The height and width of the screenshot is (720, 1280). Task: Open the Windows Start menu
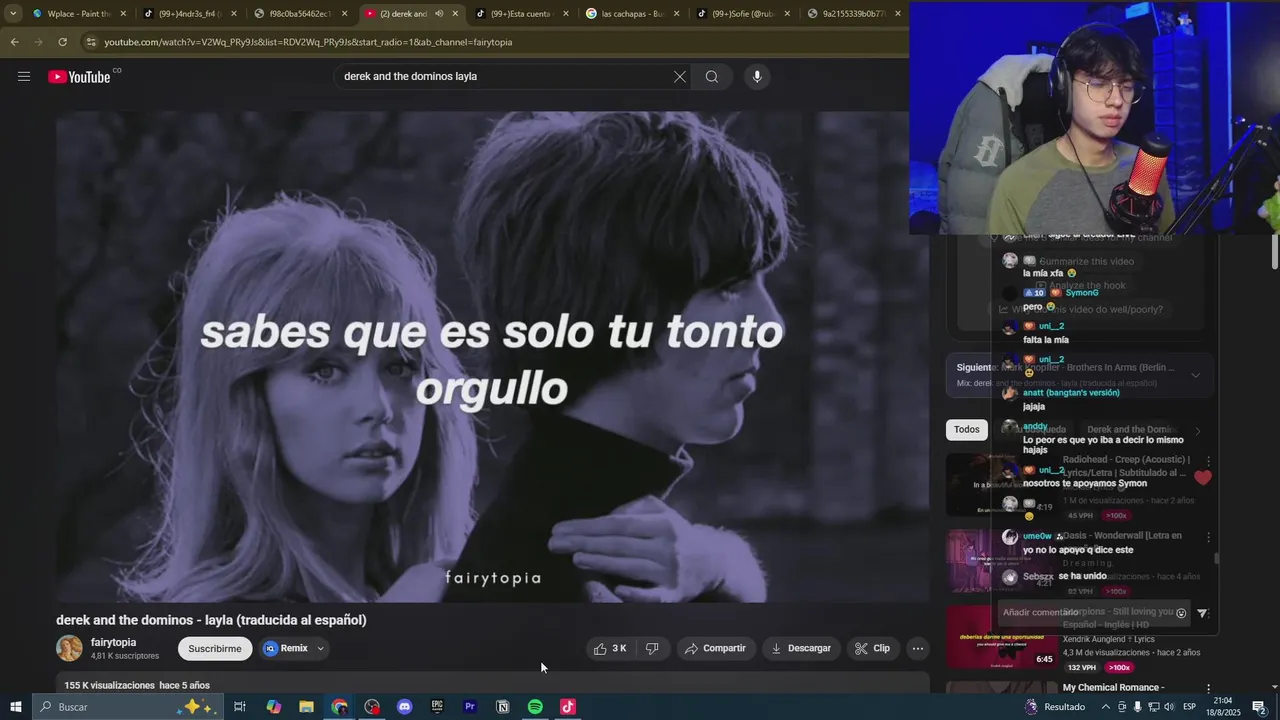tap(15, 707)
